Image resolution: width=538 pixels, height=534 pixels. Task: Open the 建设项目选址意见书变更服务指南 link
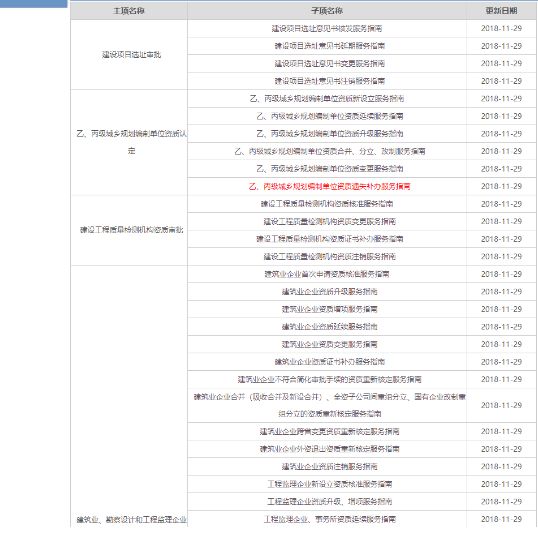[x=329, y=63]
